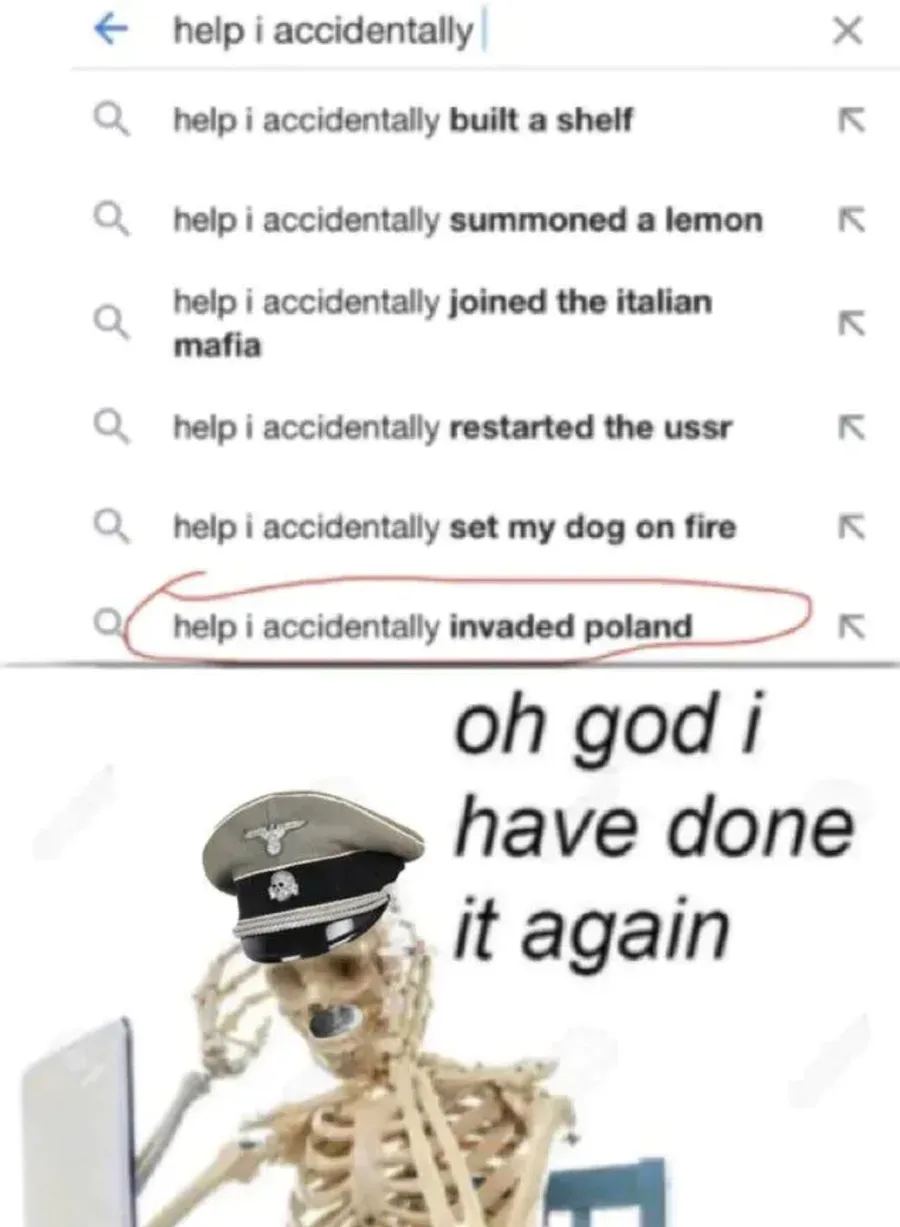The height and width of the screenshot is (1227, 900).
Task: Tap search icon beside "restarted the ussr"
Action: 112,428
